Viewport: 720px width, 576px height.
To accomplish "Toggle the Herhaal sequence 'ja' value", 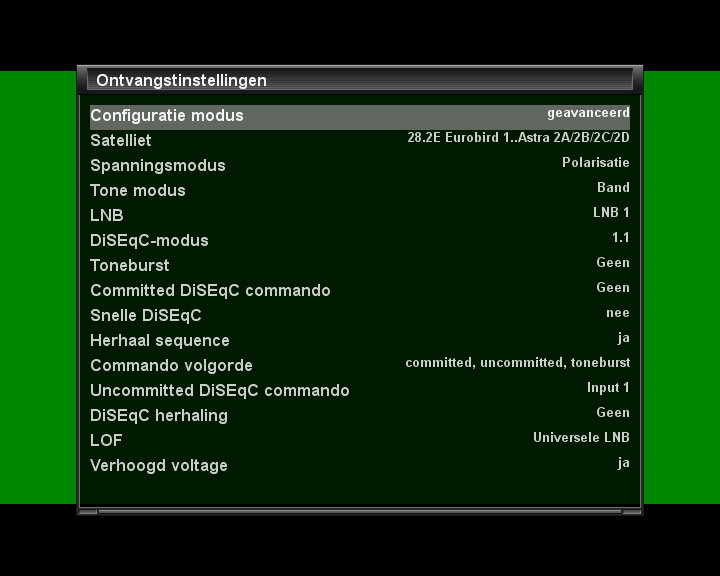I will (624, 338).
